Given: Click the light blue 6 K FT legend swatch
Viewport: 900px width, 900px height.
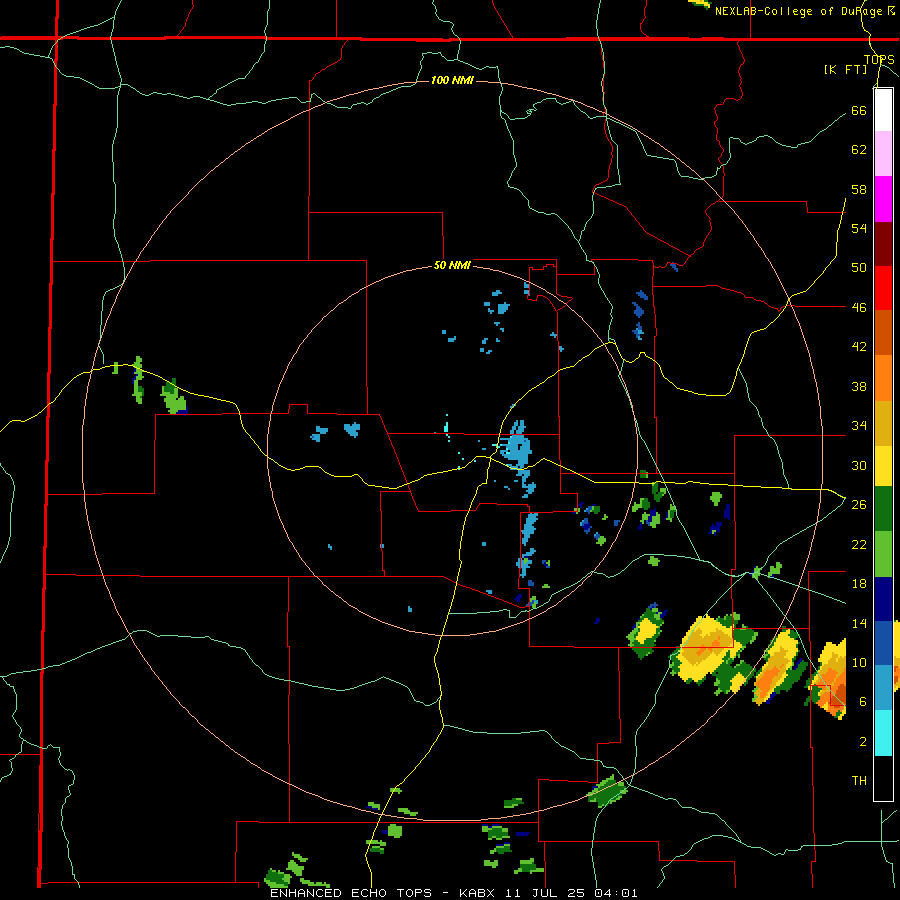Looking at the screenshot, I should (883, 687).
